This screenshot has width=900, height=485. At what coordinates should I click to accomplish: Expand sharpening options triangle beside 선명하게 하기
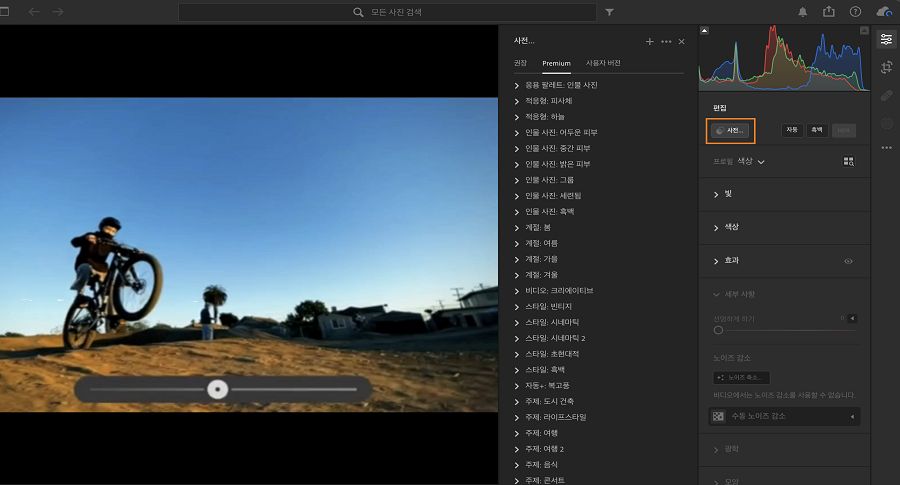tap(852, 318)
